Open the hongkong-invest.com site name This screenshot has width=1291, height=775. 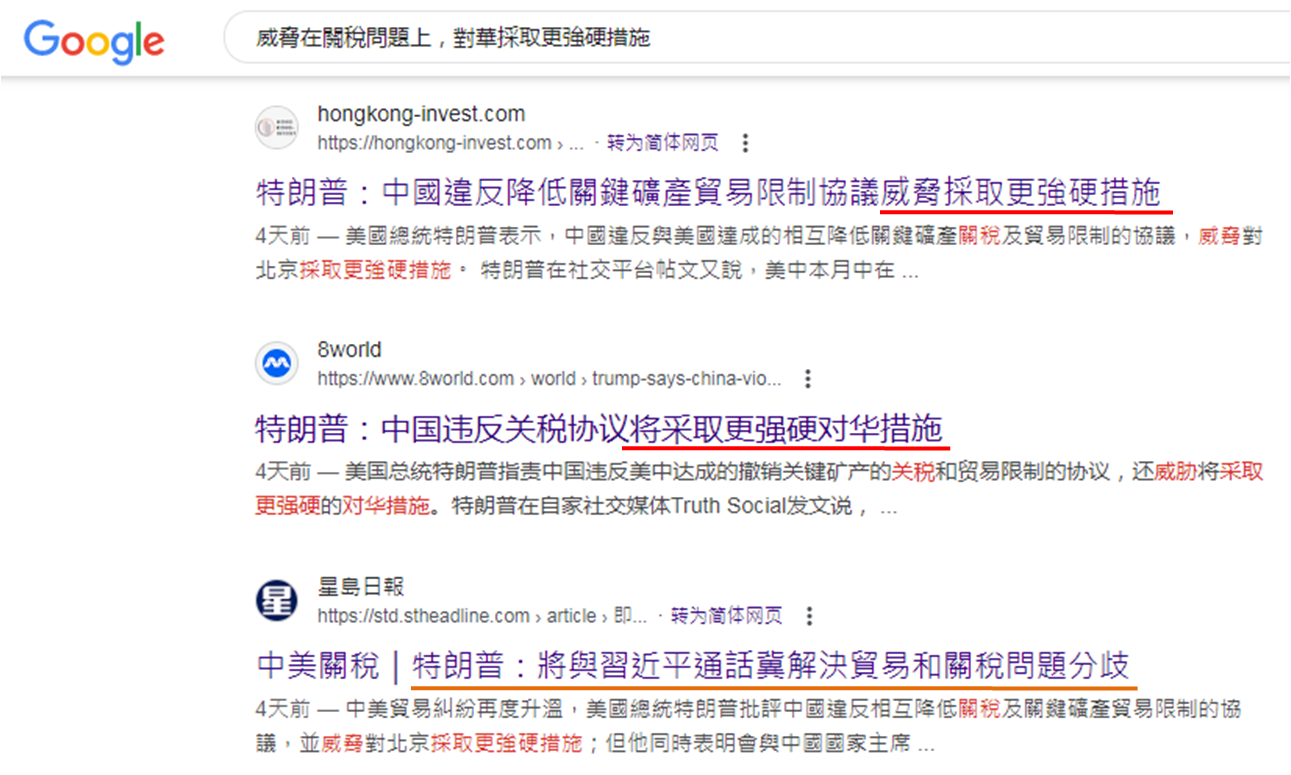pos(420,114)
